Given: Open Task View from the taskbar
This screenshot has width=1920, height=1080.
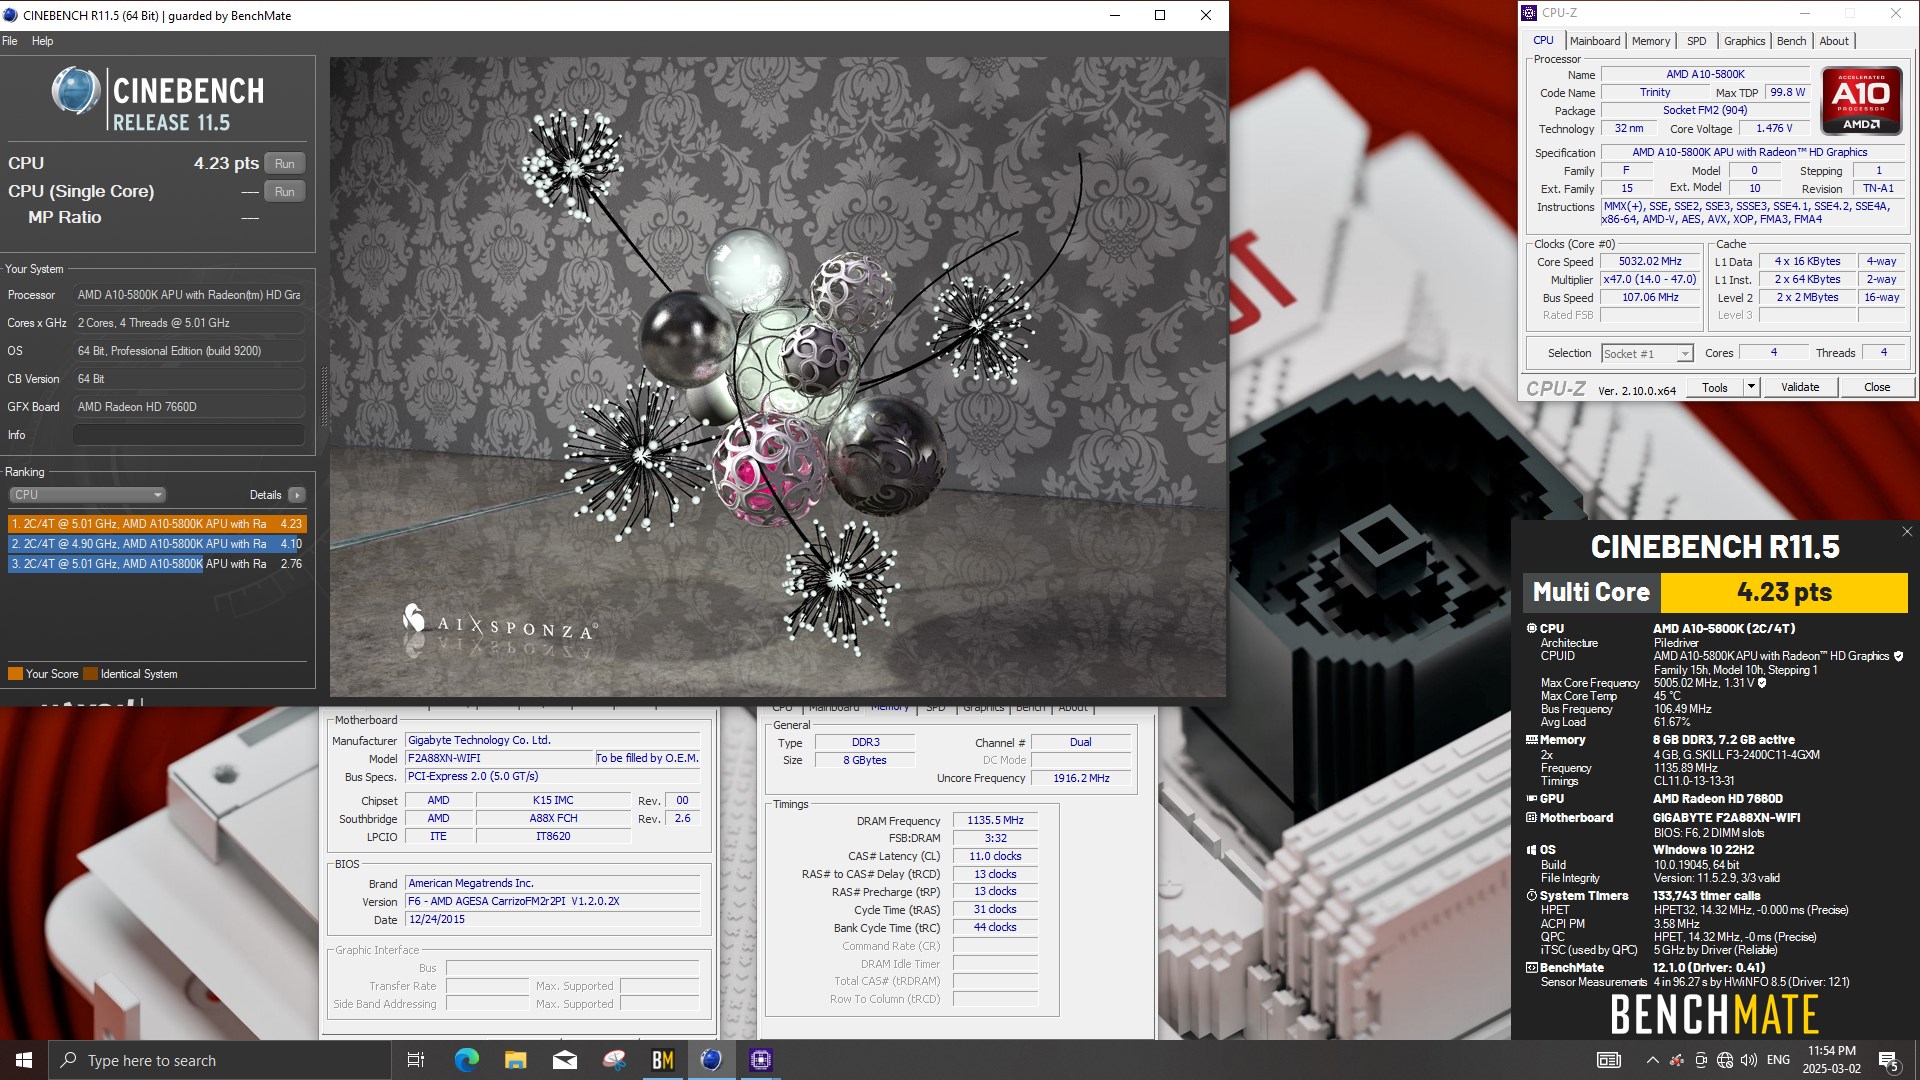Looking at the screenshot, I should [415, 1060].
